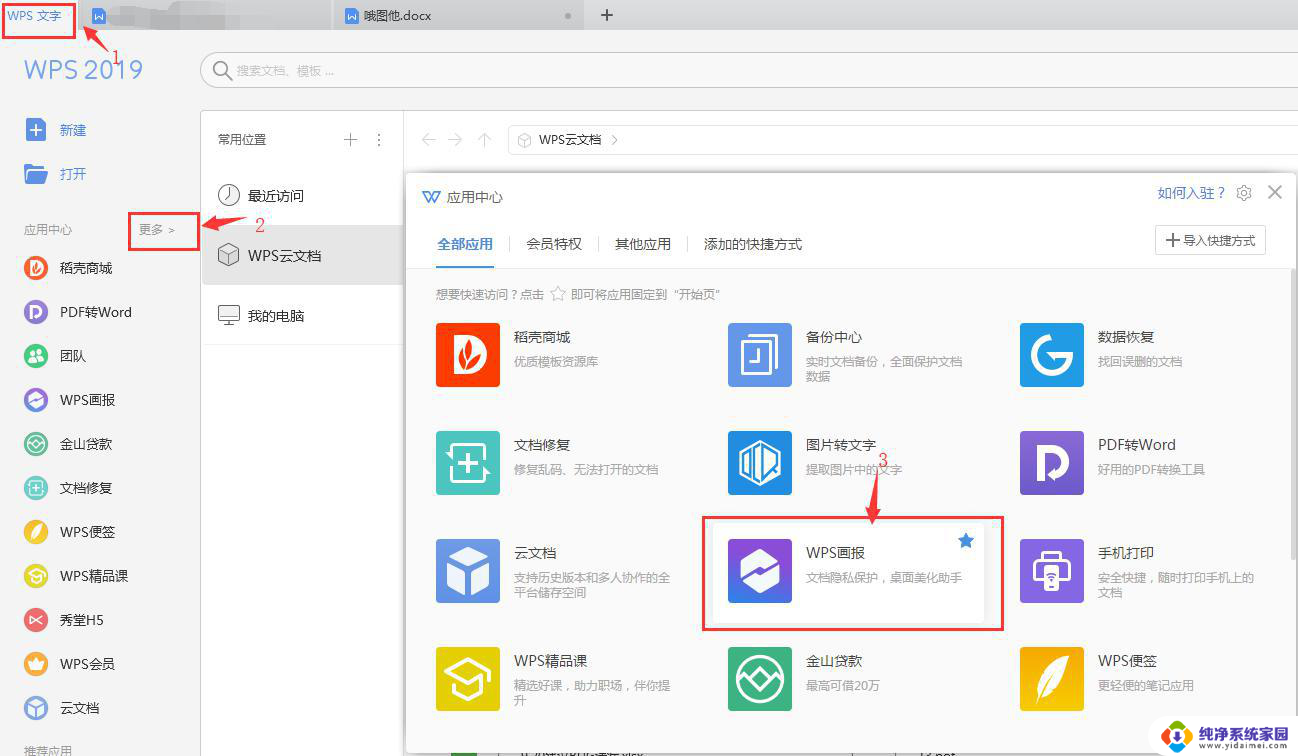Screen dimensions: 1298x756
Task: Open a new tab with plus button
Action: click(606, 15)
